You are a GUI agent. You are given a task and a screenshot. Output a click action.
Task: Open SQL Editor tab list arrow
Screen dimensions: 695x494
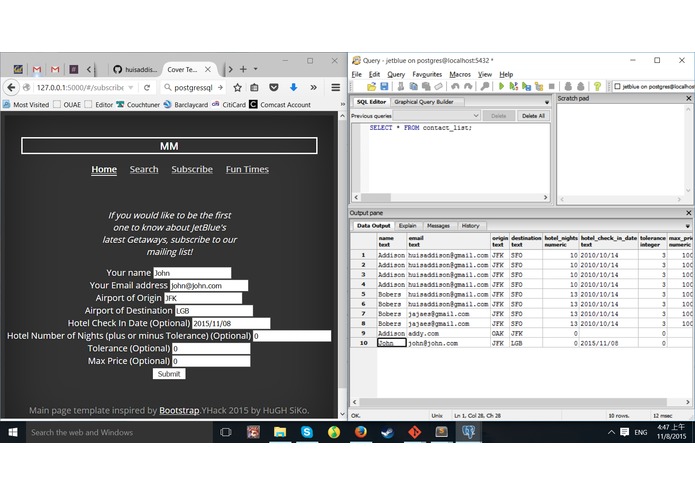point(547,102)
